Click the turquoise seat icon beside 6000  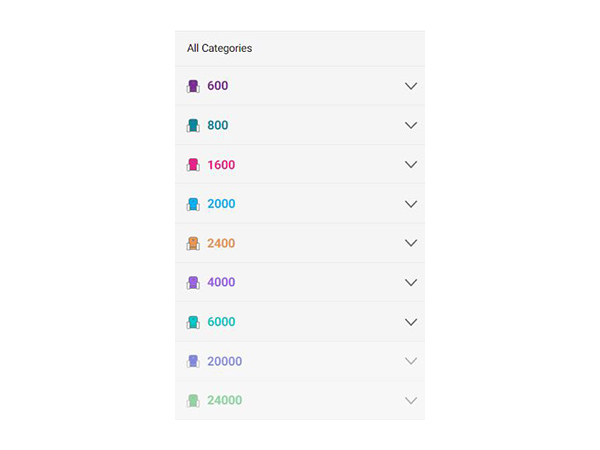tap(193, 322)
